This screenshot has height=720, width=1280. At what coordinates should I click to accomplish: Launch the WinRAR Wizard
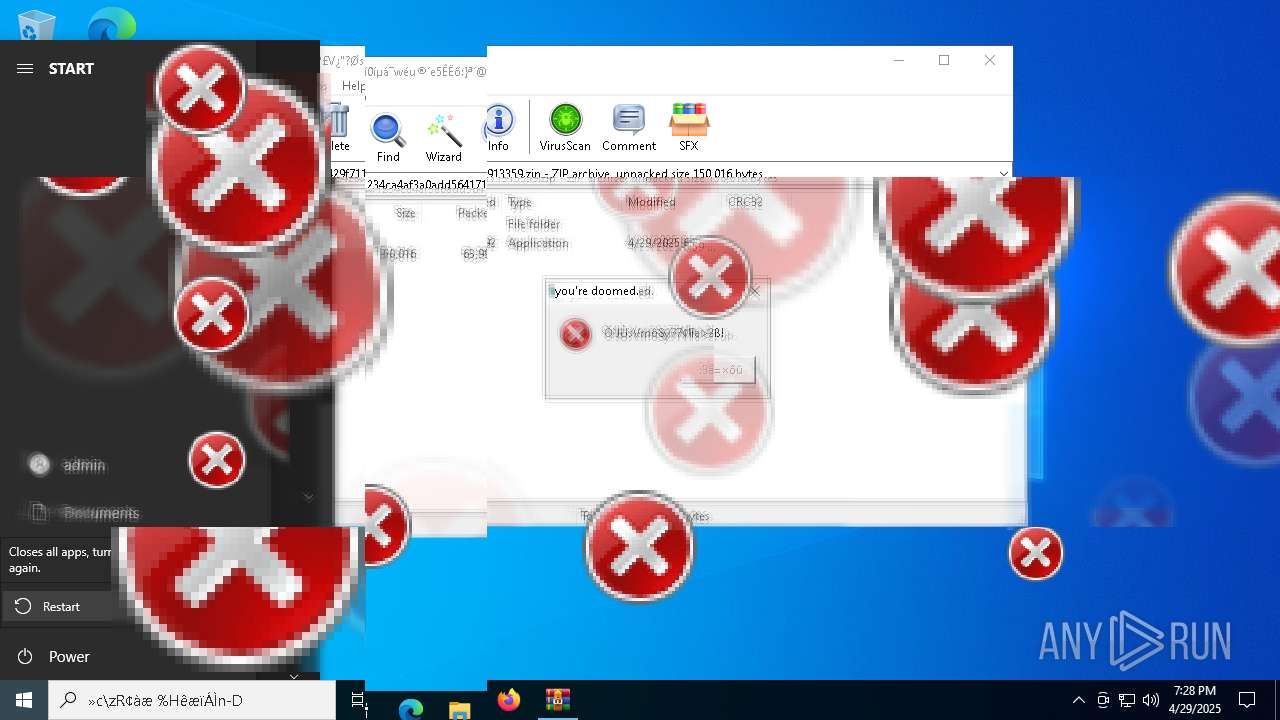pos(443,138)
